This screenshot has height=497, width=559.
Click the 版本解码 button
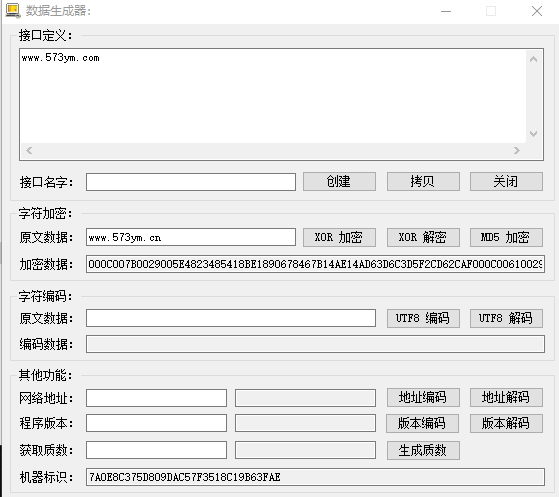506,423
